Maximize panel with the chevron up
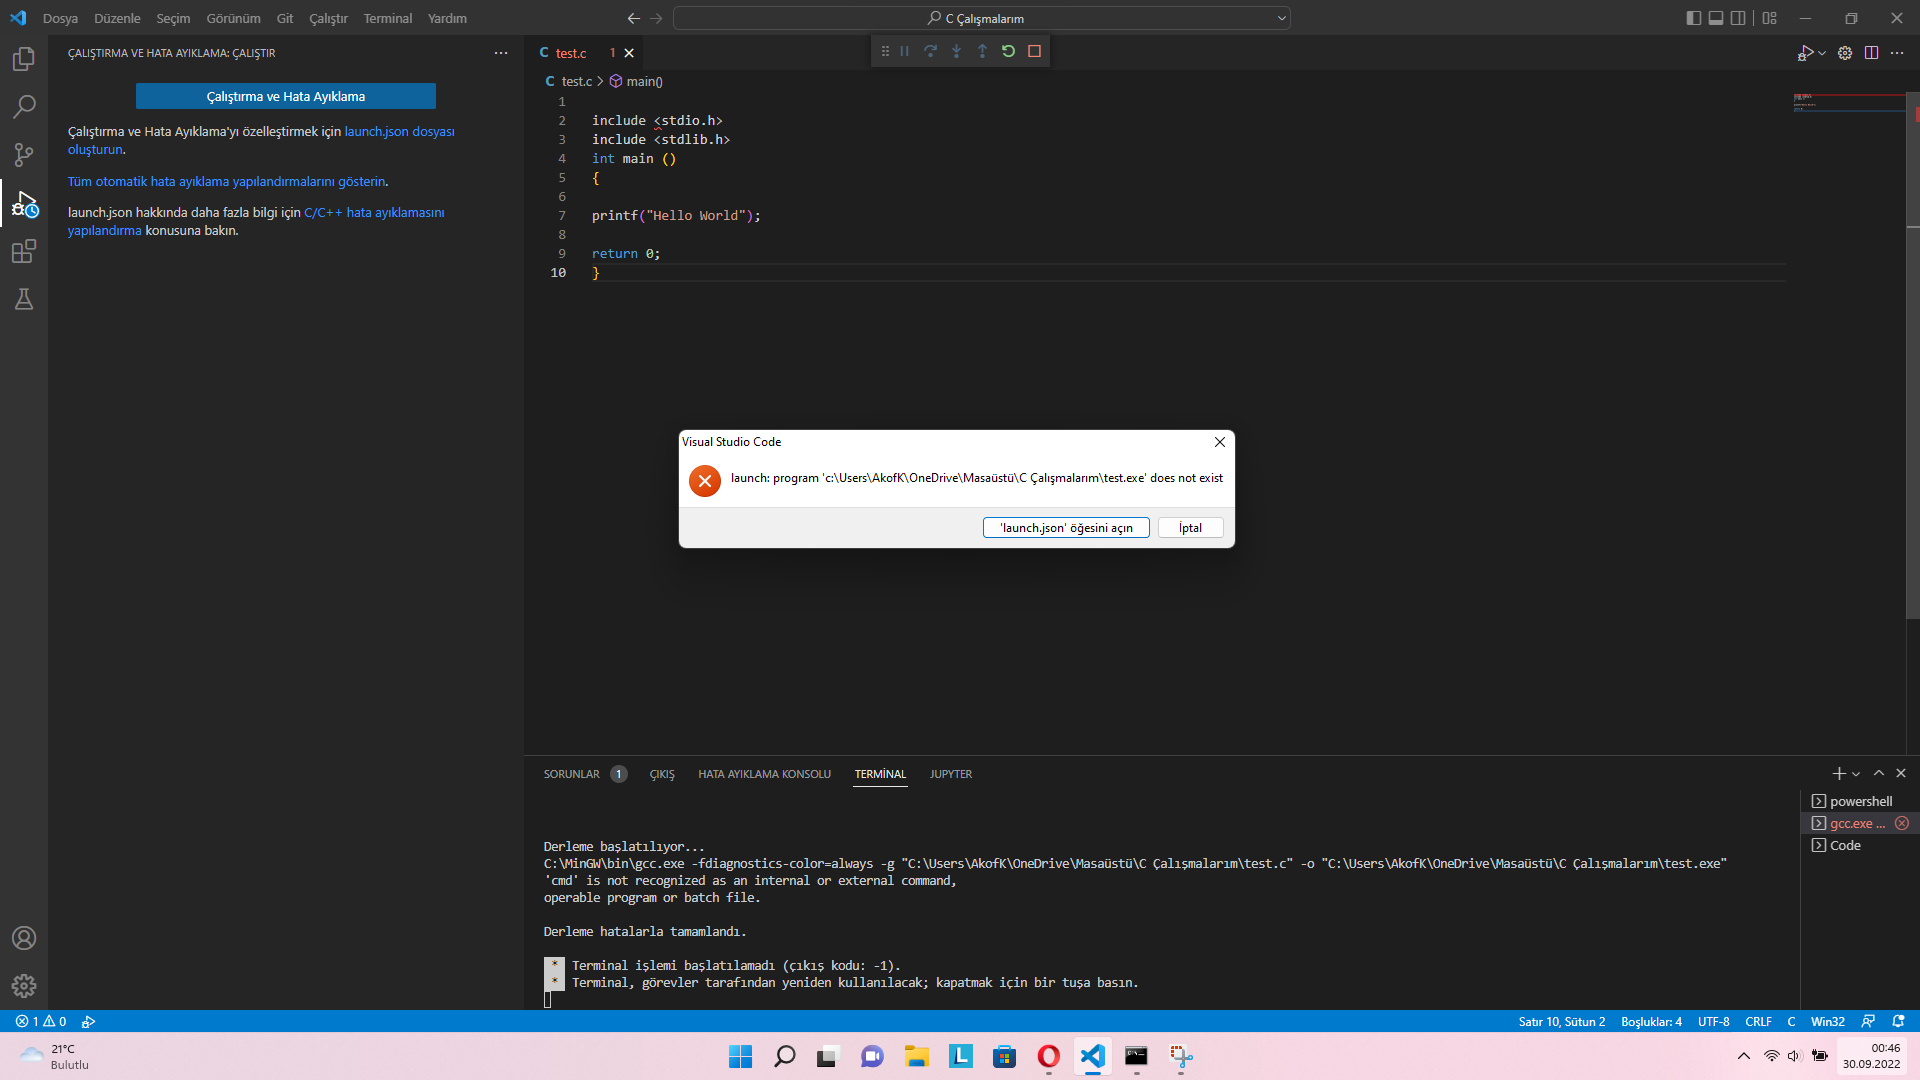This screenshot has width=1920, height=1080. click(1879, 773)
